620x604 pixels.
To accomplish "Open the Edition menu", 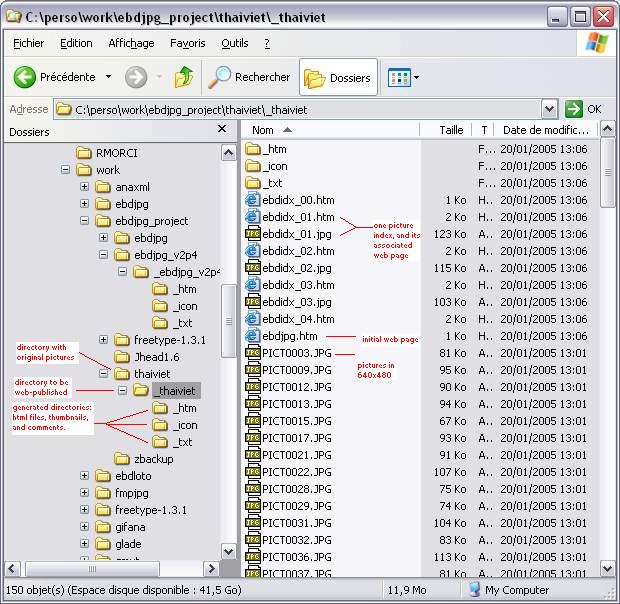I will click(x=76, y=43).
